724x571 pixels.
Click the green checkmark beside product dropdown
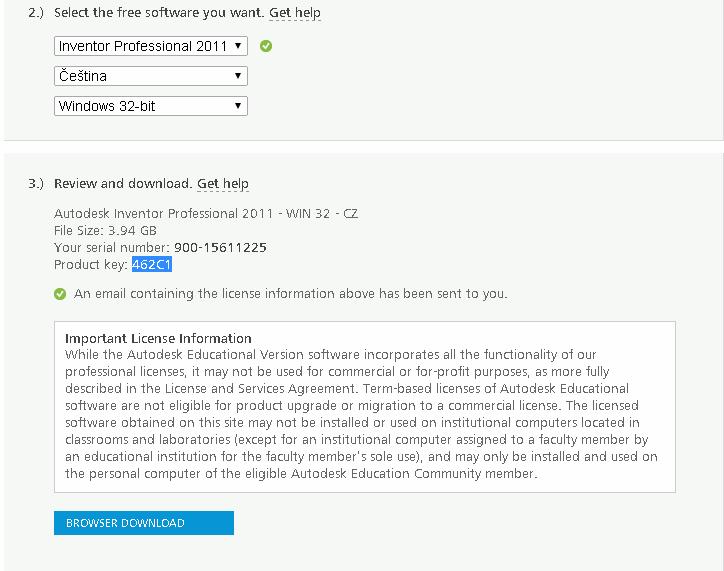[266, 46]
